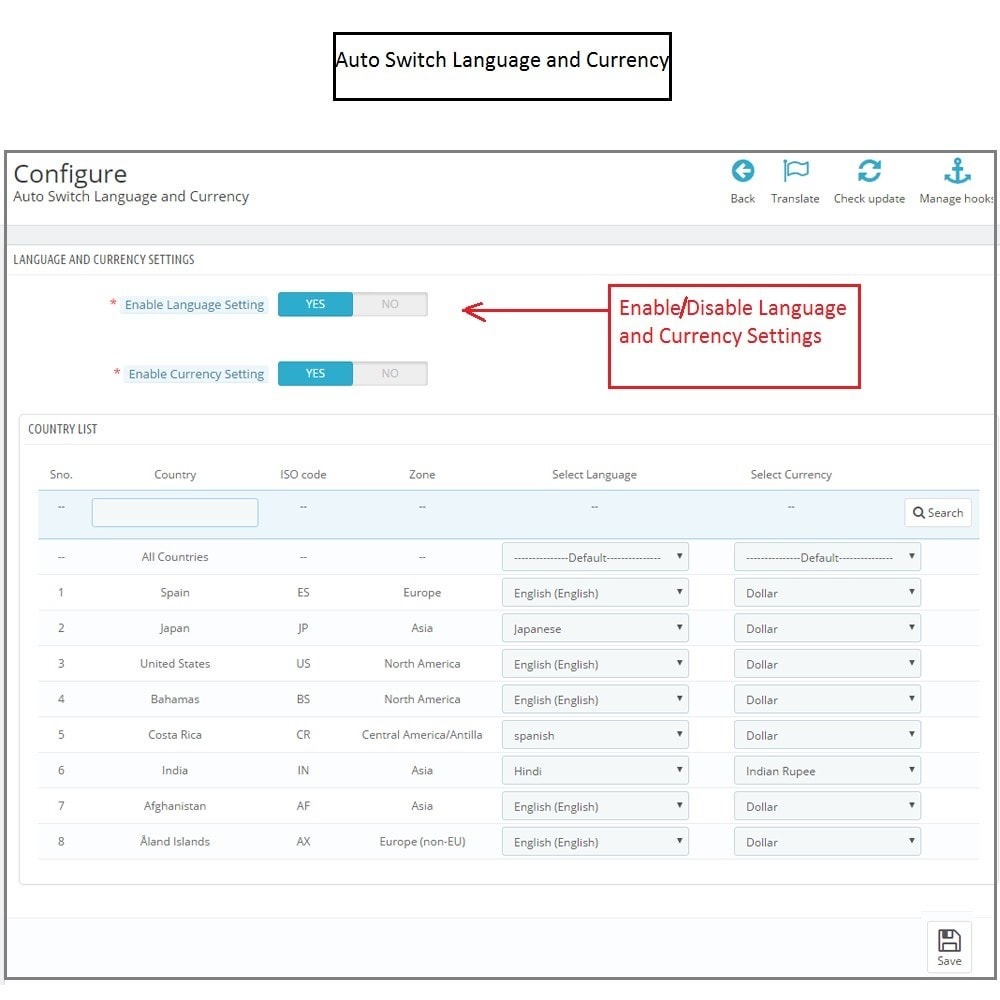This screenshot has width=1000, height=1000.
Task: Open Åland Islands language dropdown
Action: pyautogui.click(x=595, y=842)
